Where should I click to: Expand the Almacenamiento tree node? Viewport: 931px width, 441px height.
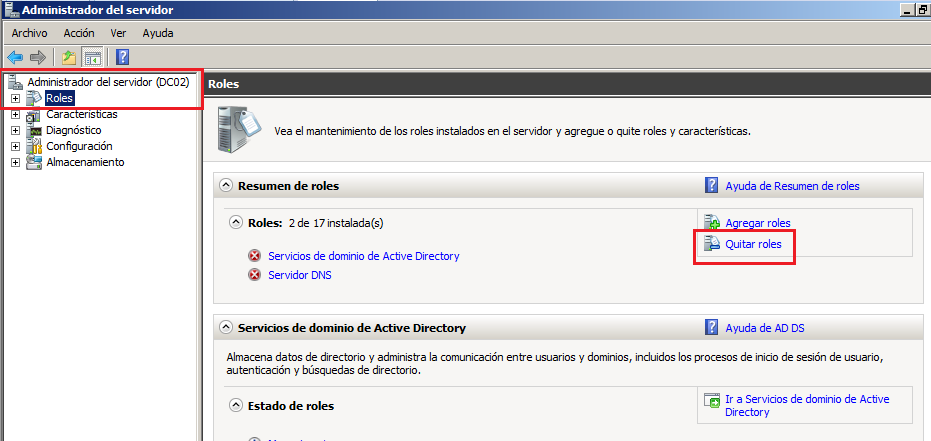click(x=15, y=162)
